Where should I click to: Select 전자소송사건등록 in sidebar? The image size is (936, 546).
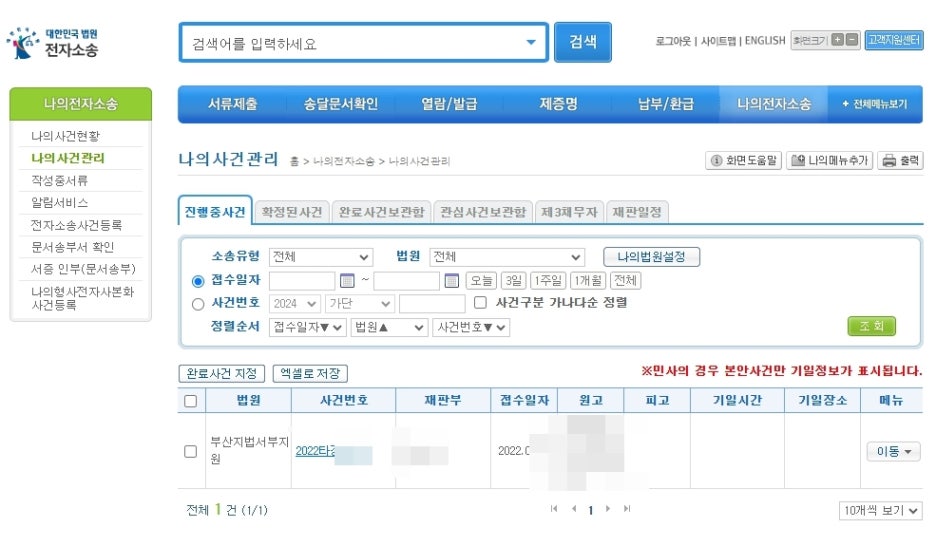[76, 225]
